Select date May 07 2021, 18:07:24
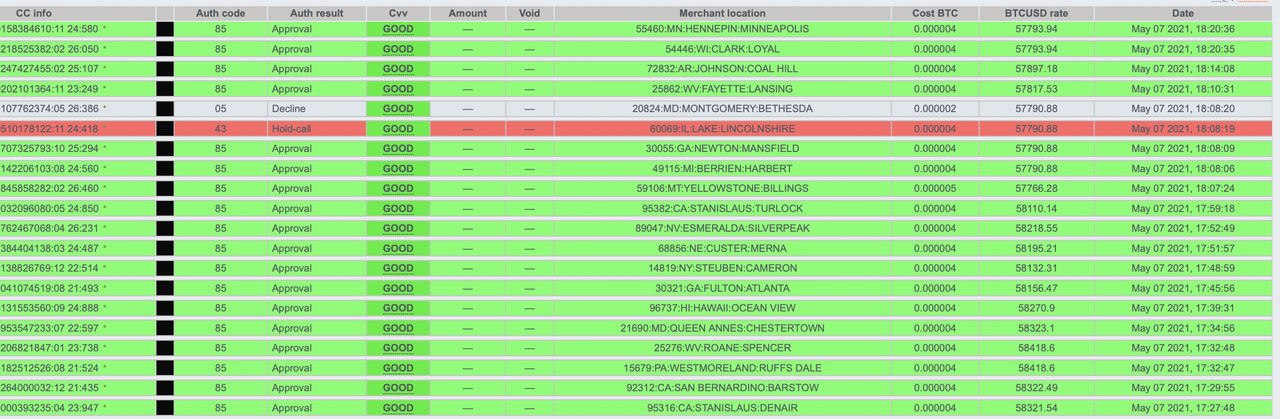The width and height of the screenshot is (1280, 419). (1184, 188)
